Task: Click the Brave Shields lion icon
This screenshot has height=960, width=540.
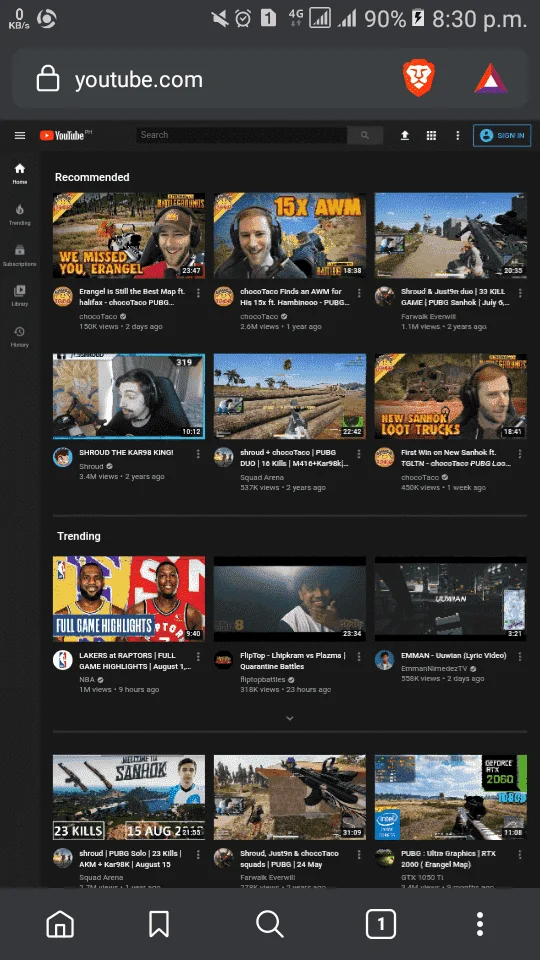Action: [x=419, y=78]
